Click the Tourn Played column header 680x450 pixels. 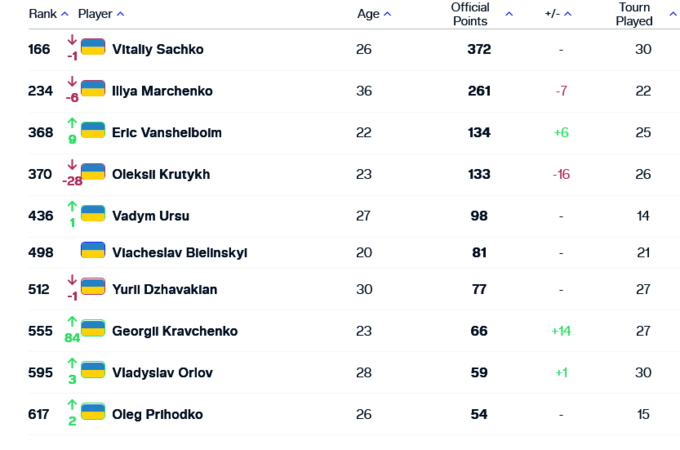click(x=634, y=14)
